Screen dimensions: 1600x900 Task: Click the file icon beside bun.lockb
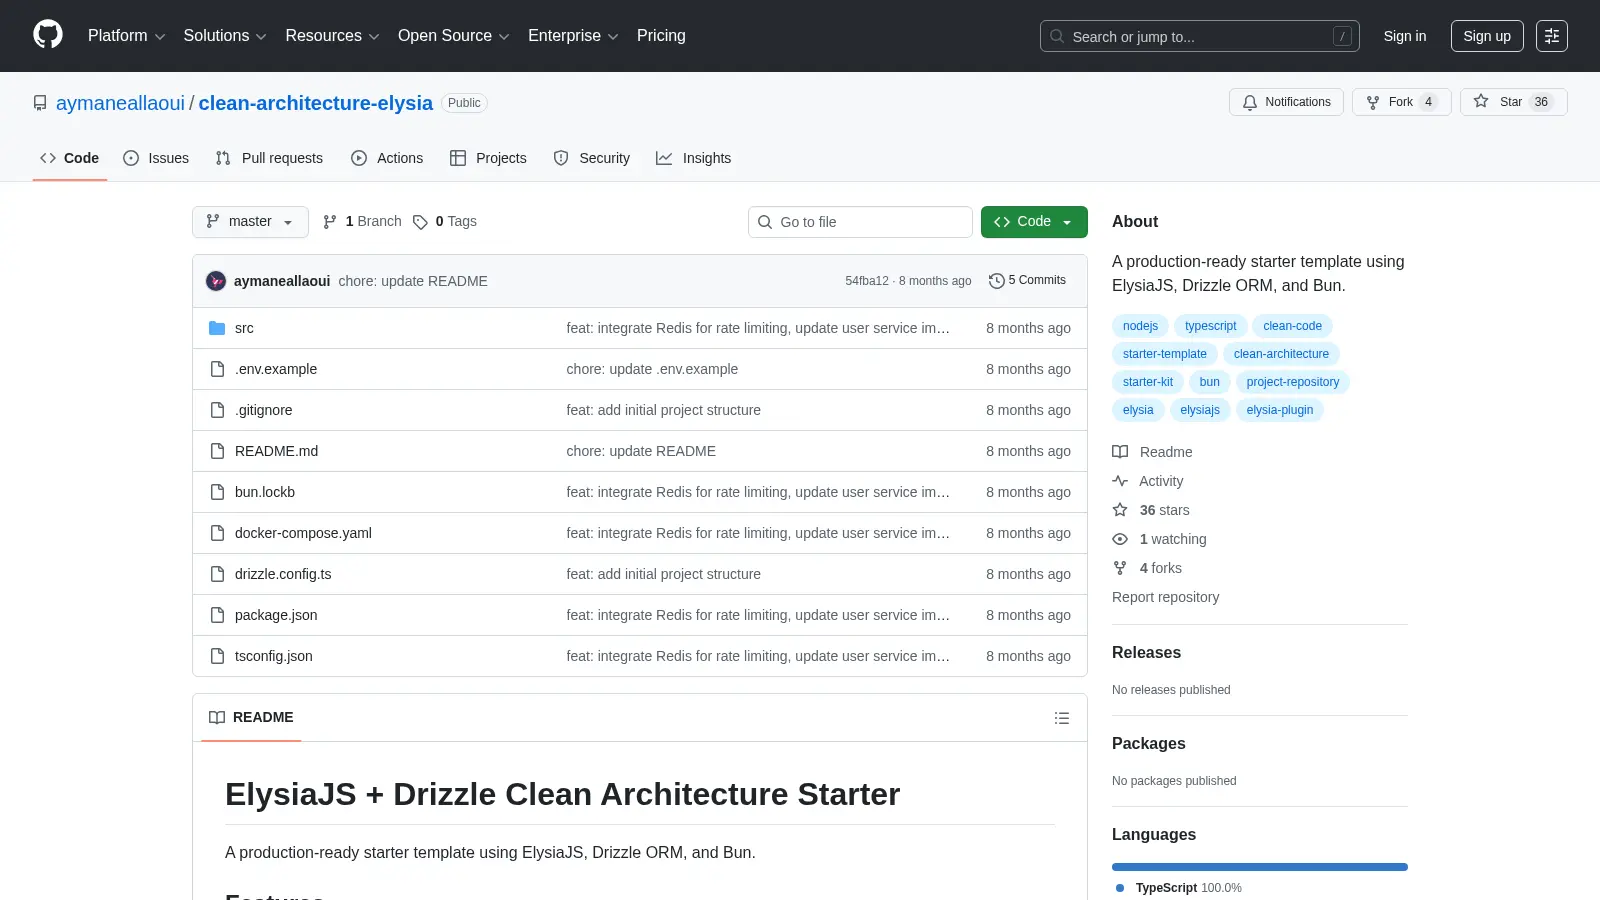coord(217,492)
